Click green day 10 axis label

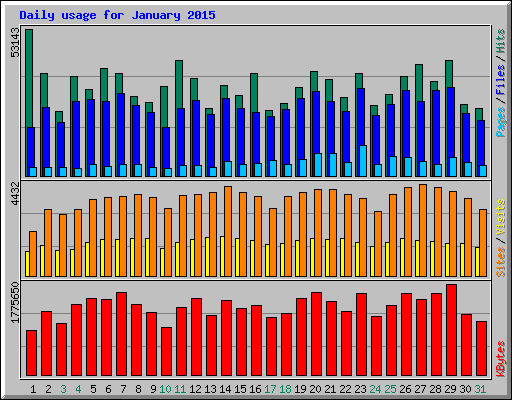[x=165, y=389]
